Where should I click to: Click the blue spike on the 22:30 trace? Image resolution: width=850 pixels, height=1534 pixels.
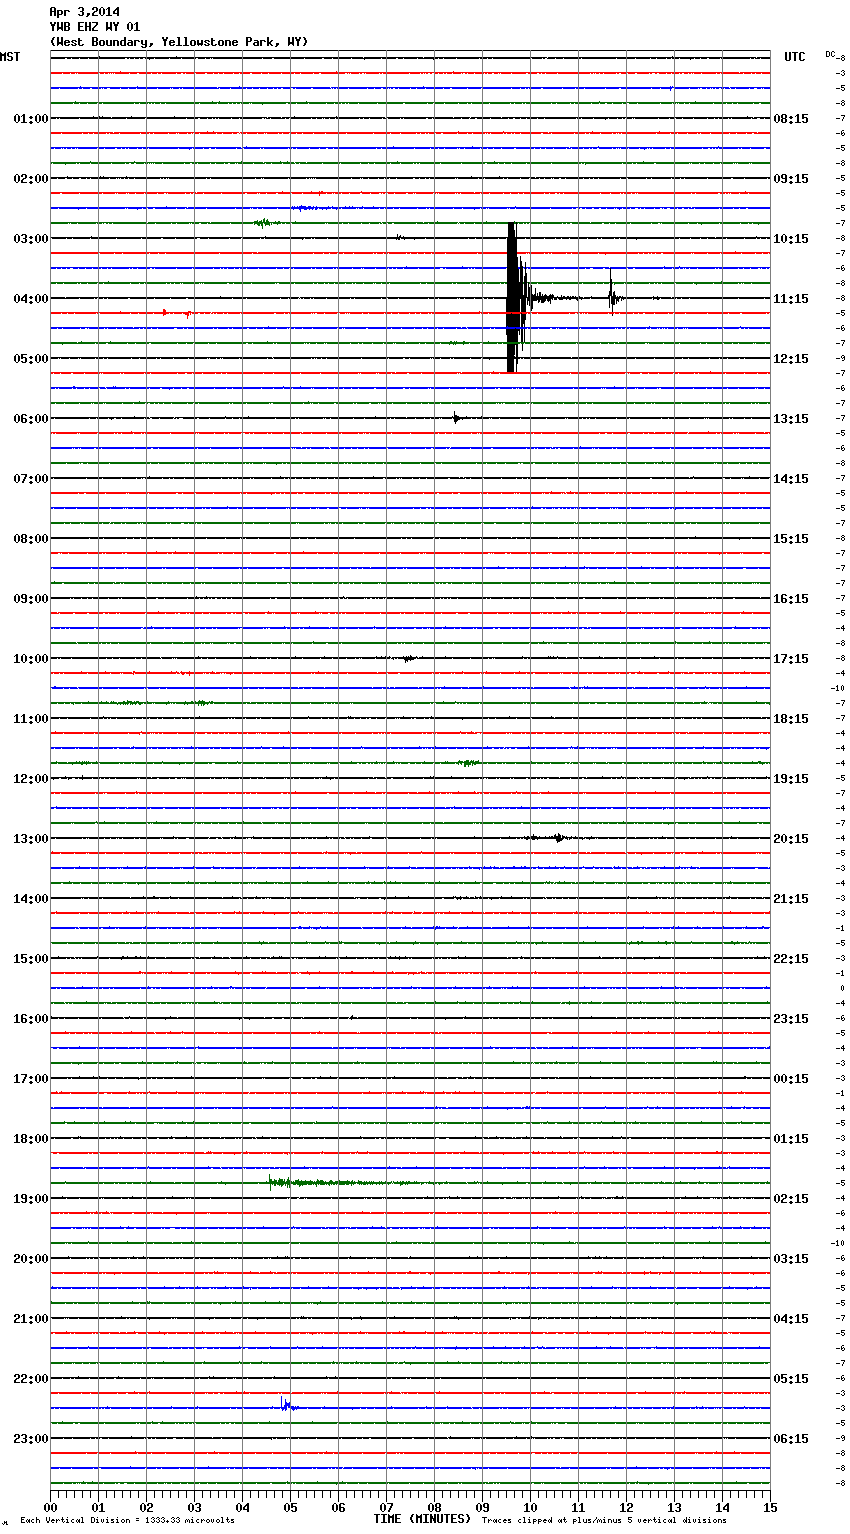[287, 1405]
